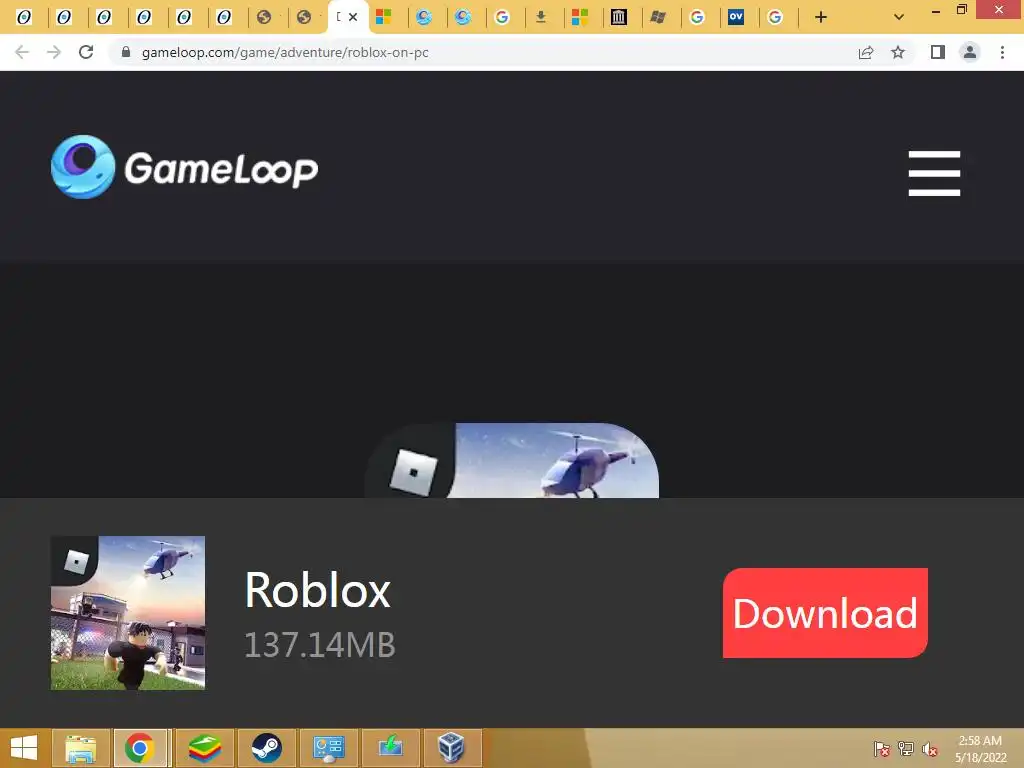The width and height of the screenshot is (1024, 768).
Task: Click the red Download button
Action: pyautogui.click(x=825, y=613)
